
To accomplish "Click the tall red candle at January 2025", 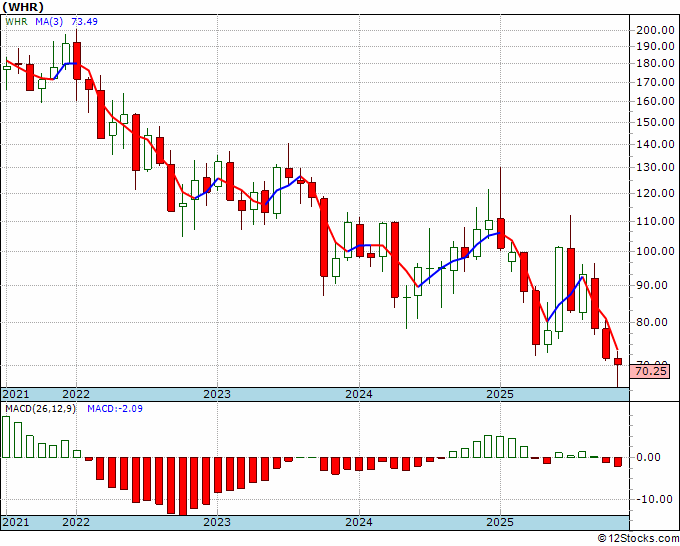I will pos(501,234).
